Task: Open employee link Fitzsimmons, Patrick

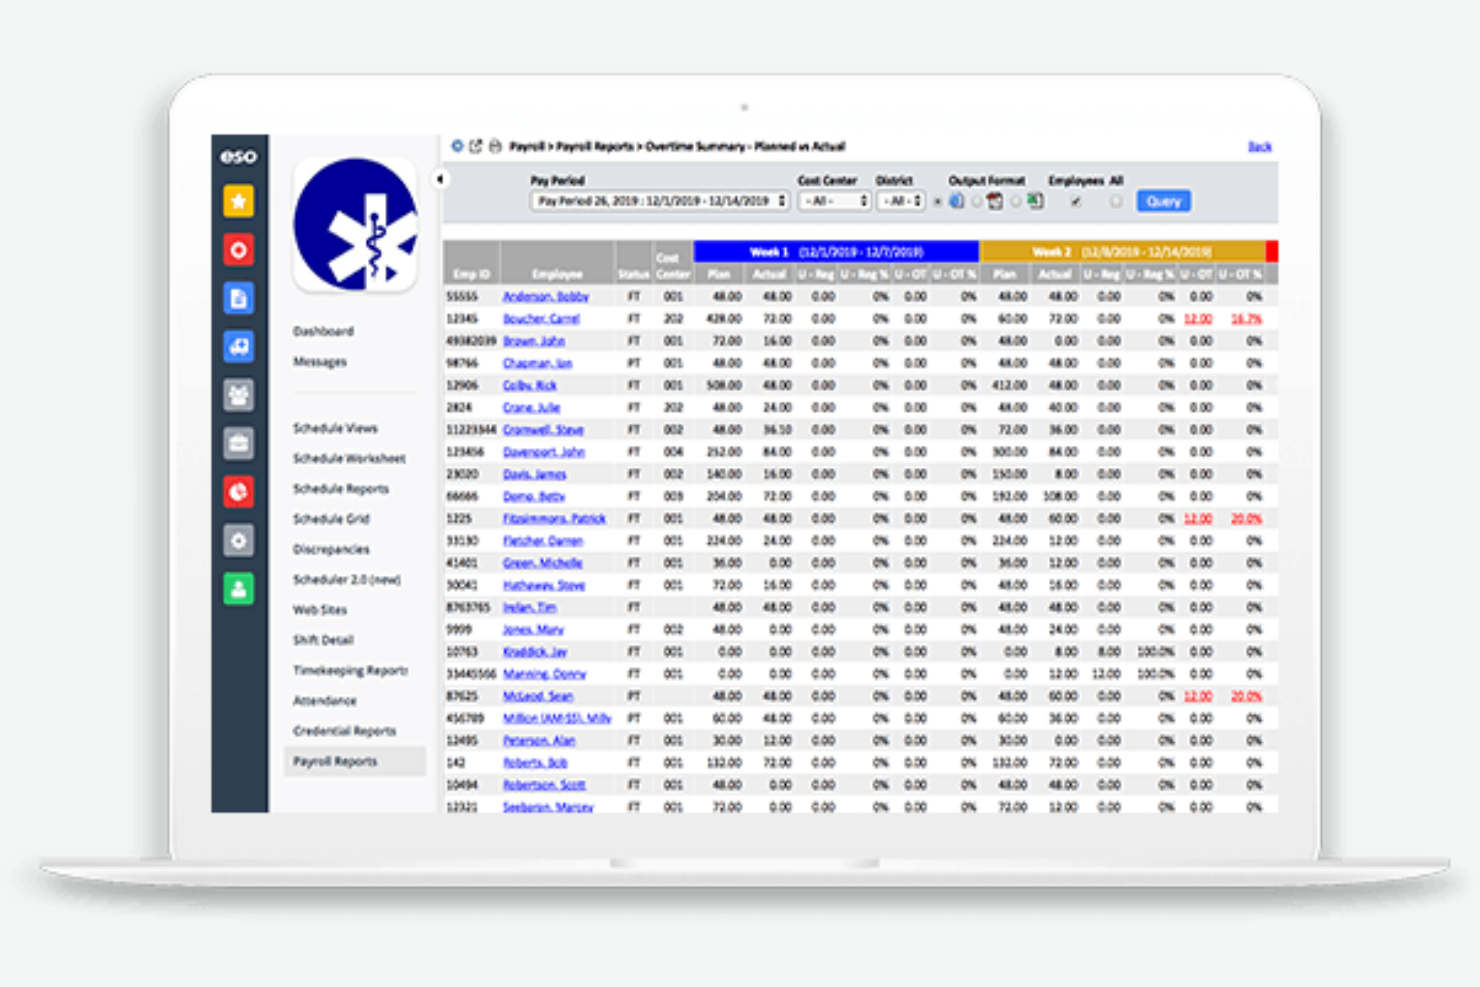Action: click(x=554, y=519)
